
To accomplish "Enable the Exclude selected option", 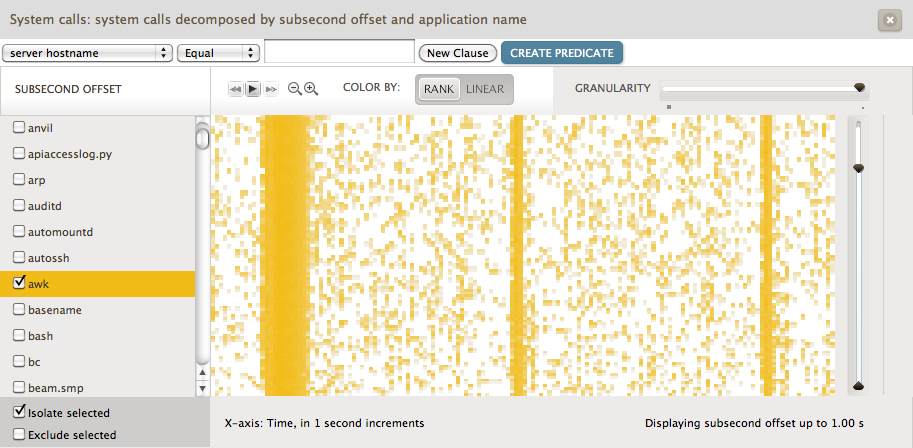I will coord(19,435).
